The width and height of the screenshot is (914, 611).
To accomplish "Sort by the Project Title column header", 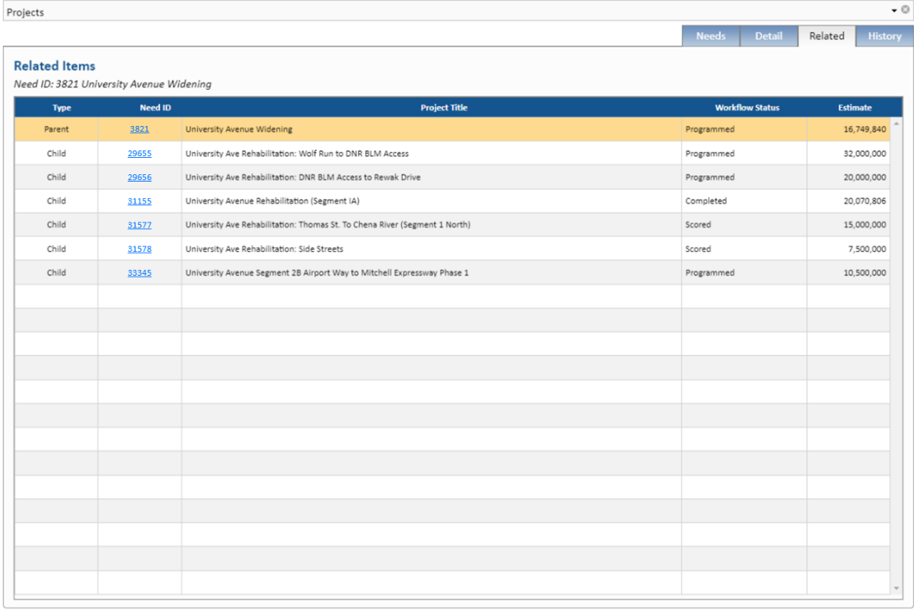I will (444, 108).
